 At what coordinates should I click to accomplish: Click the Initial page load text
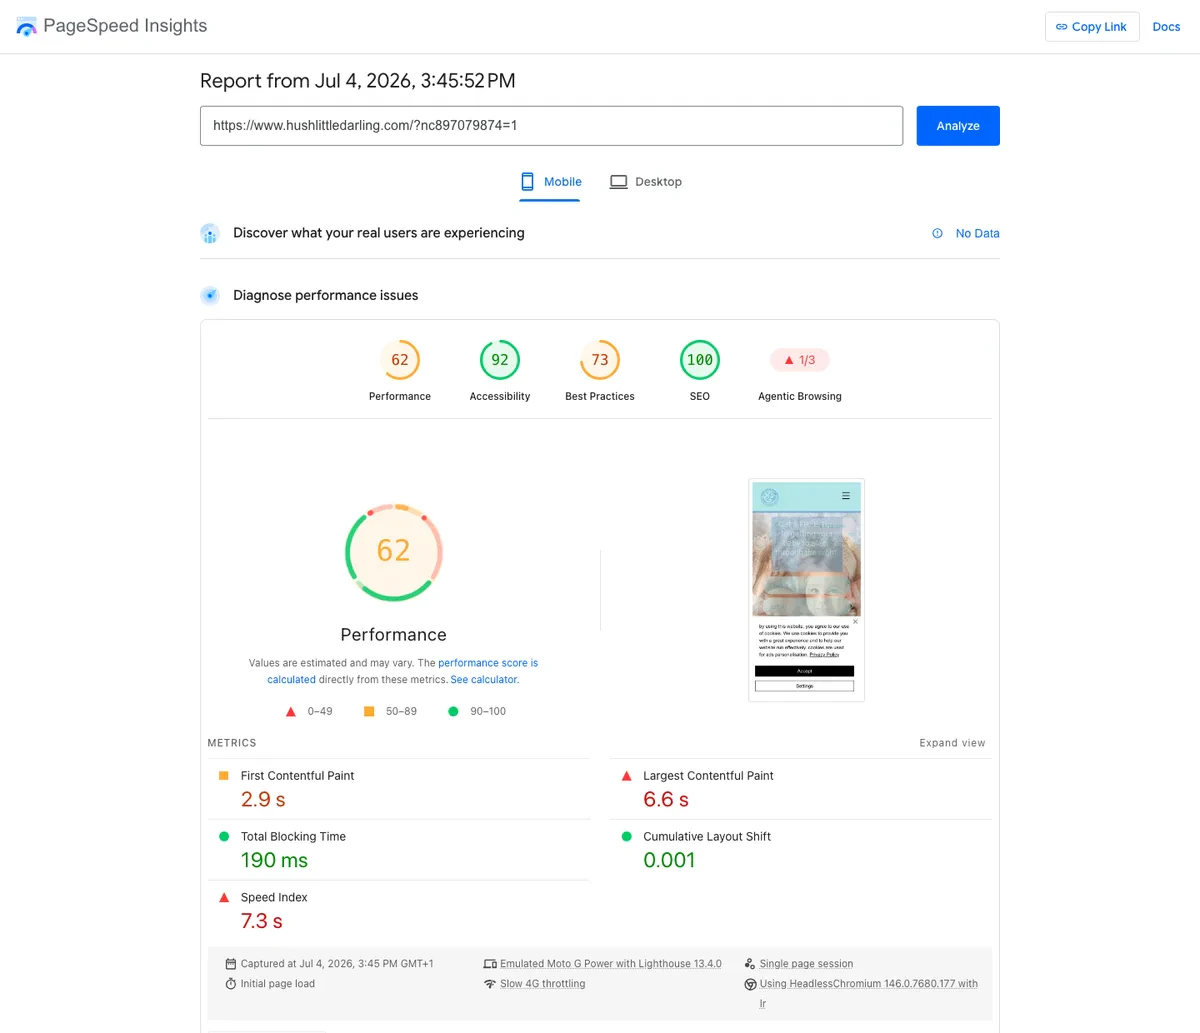pos(278,984)
